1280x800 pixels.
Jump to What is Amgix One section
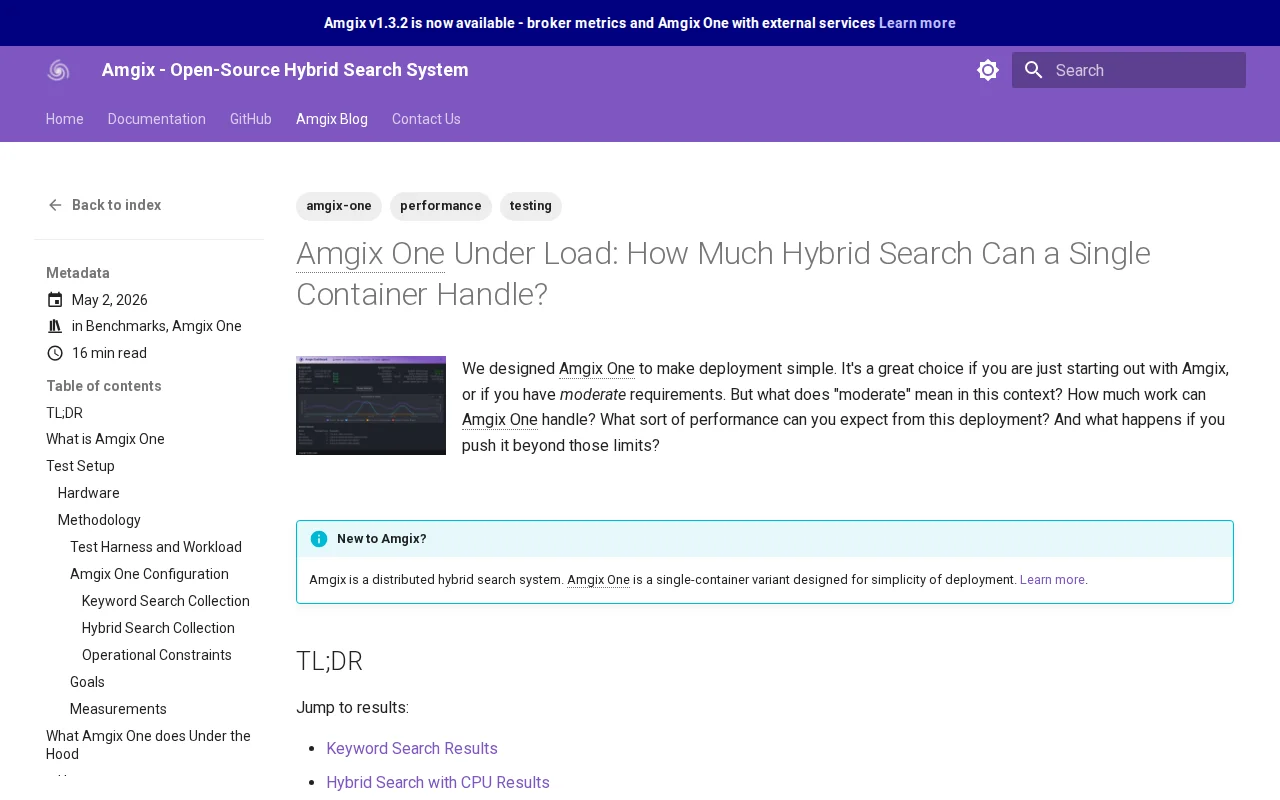tap(105, 439)
